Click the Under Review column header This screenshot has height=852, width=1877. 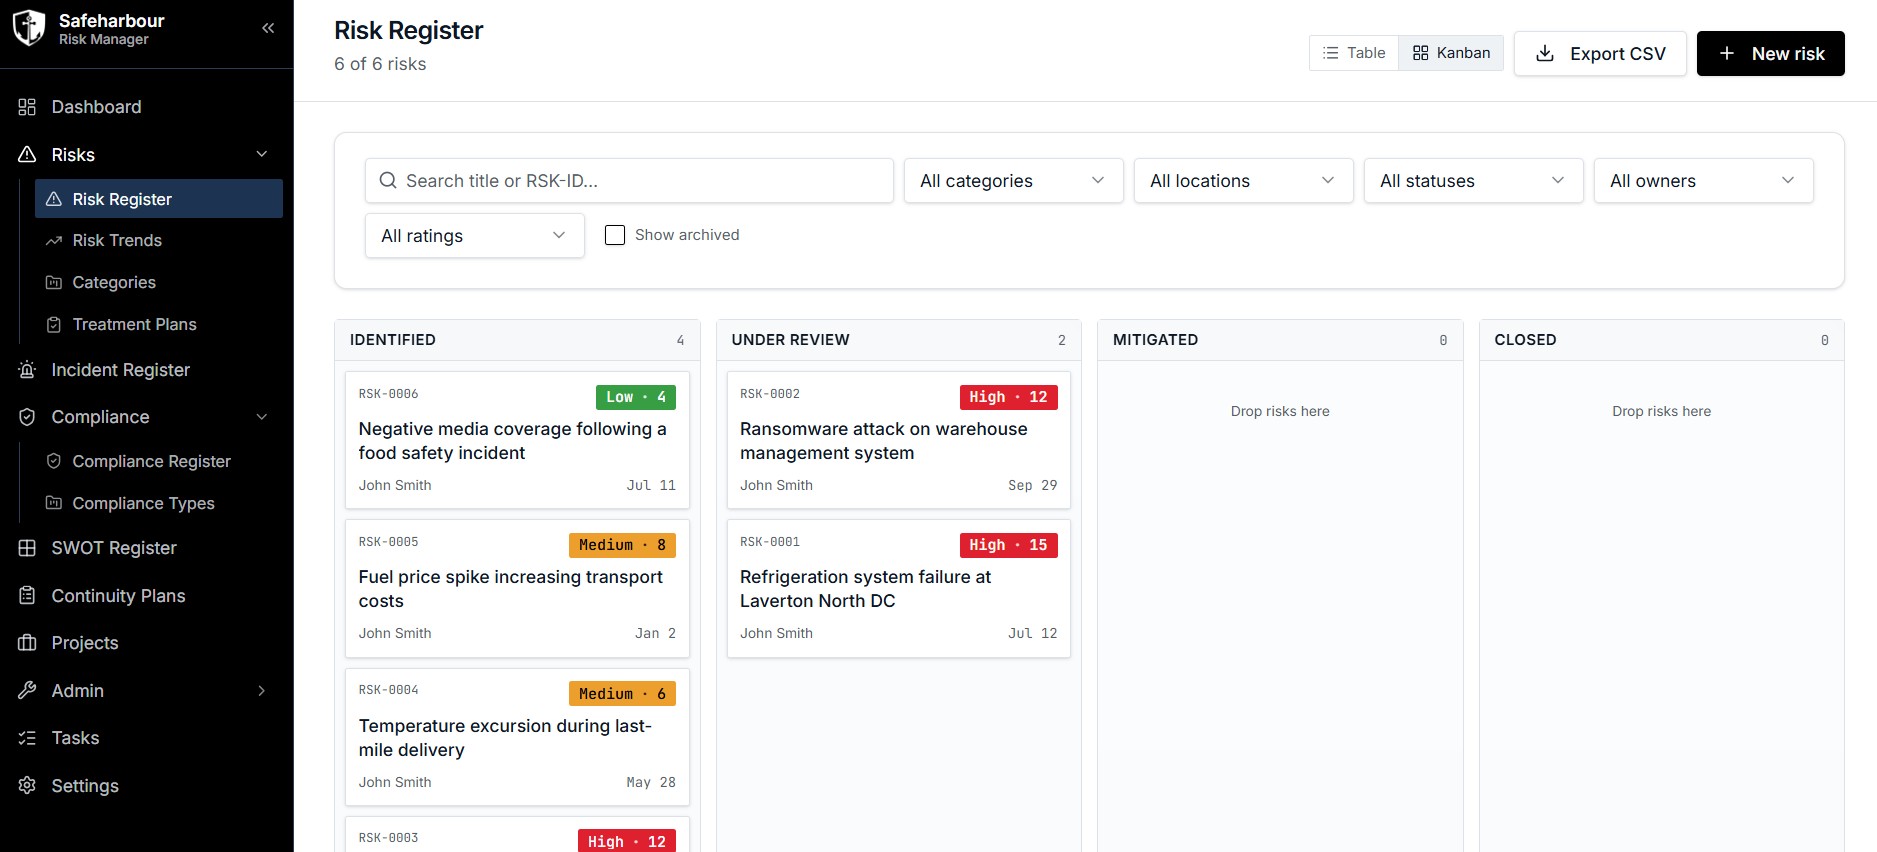(x=898, y=340)
